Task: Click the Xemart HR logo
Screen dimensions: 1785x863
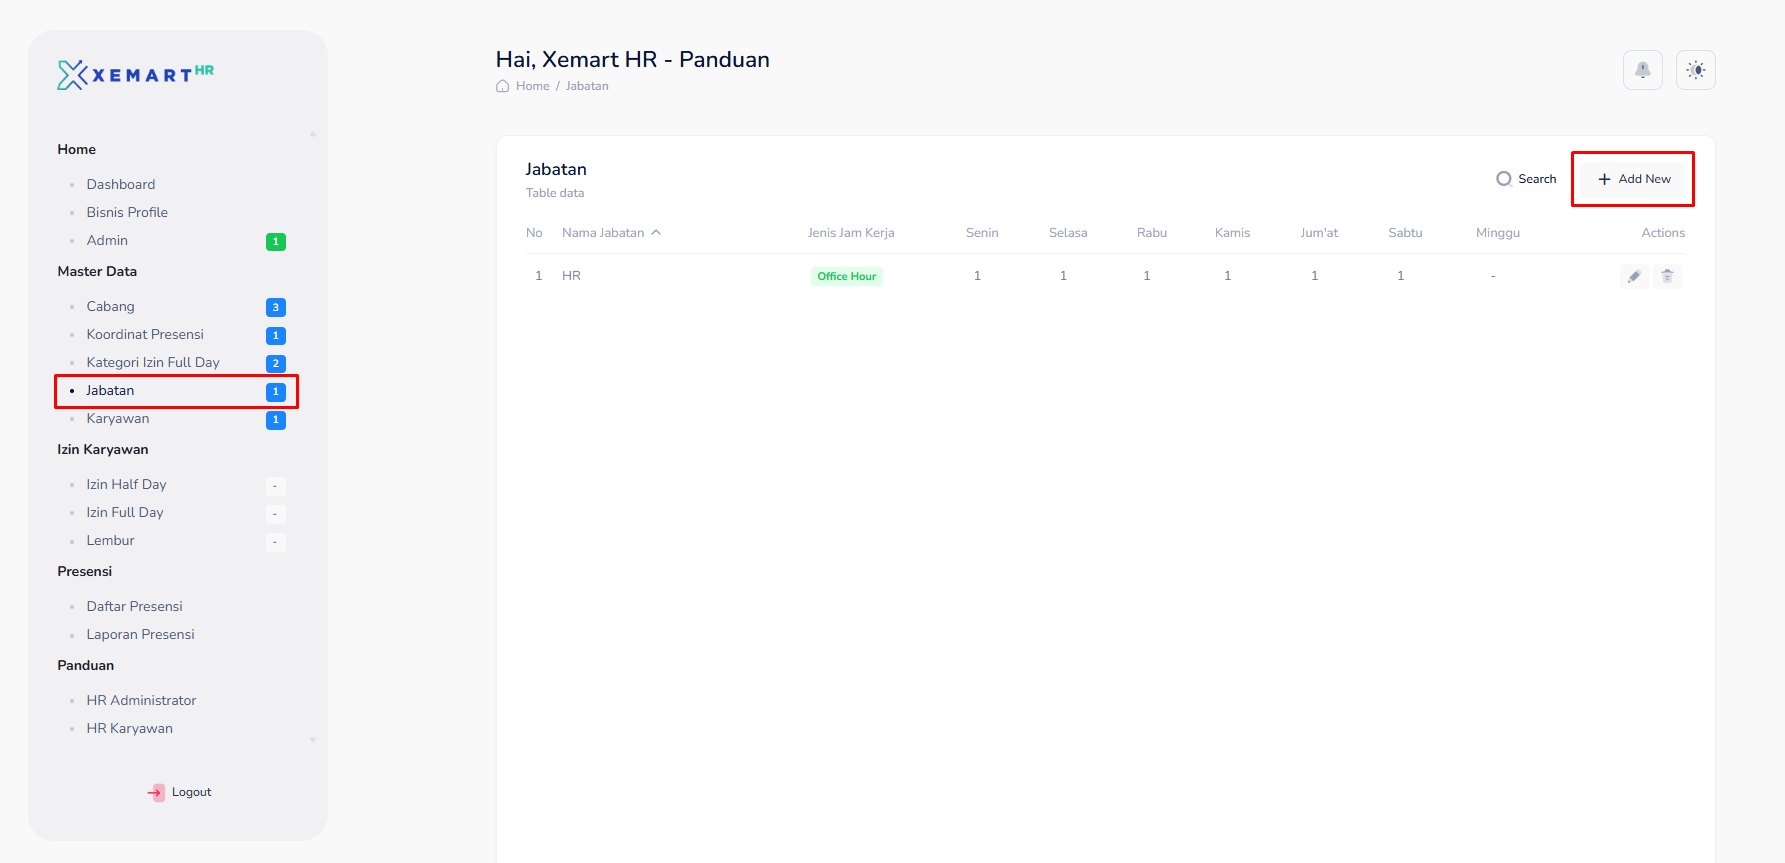Action: pyautogui.click(x=135, y=75)
